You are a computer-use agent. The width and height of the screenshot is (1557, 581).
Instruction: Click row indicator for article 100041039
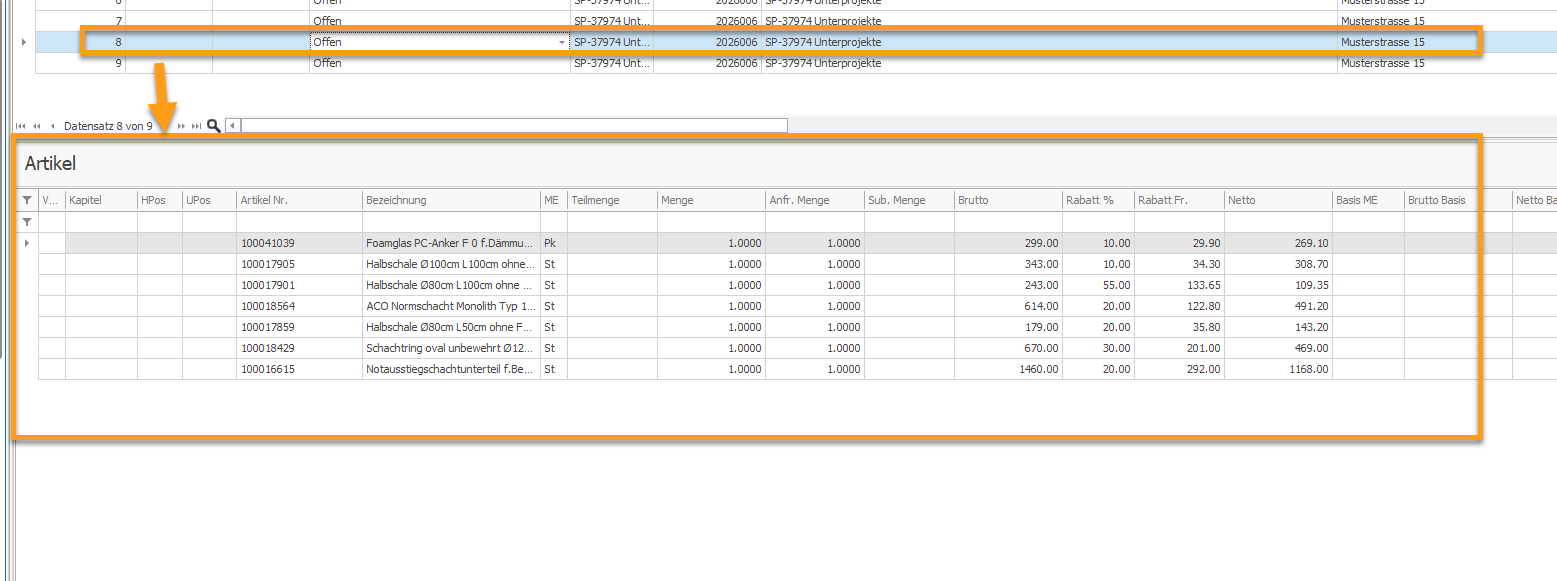click(x=27, y=243)
